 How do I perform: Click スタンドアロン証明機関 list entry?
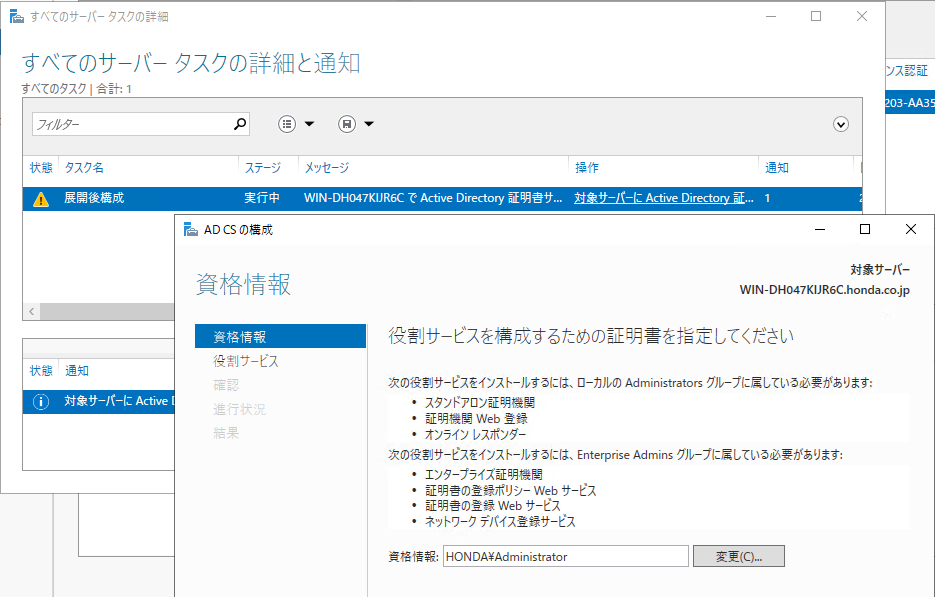[479, 403]
